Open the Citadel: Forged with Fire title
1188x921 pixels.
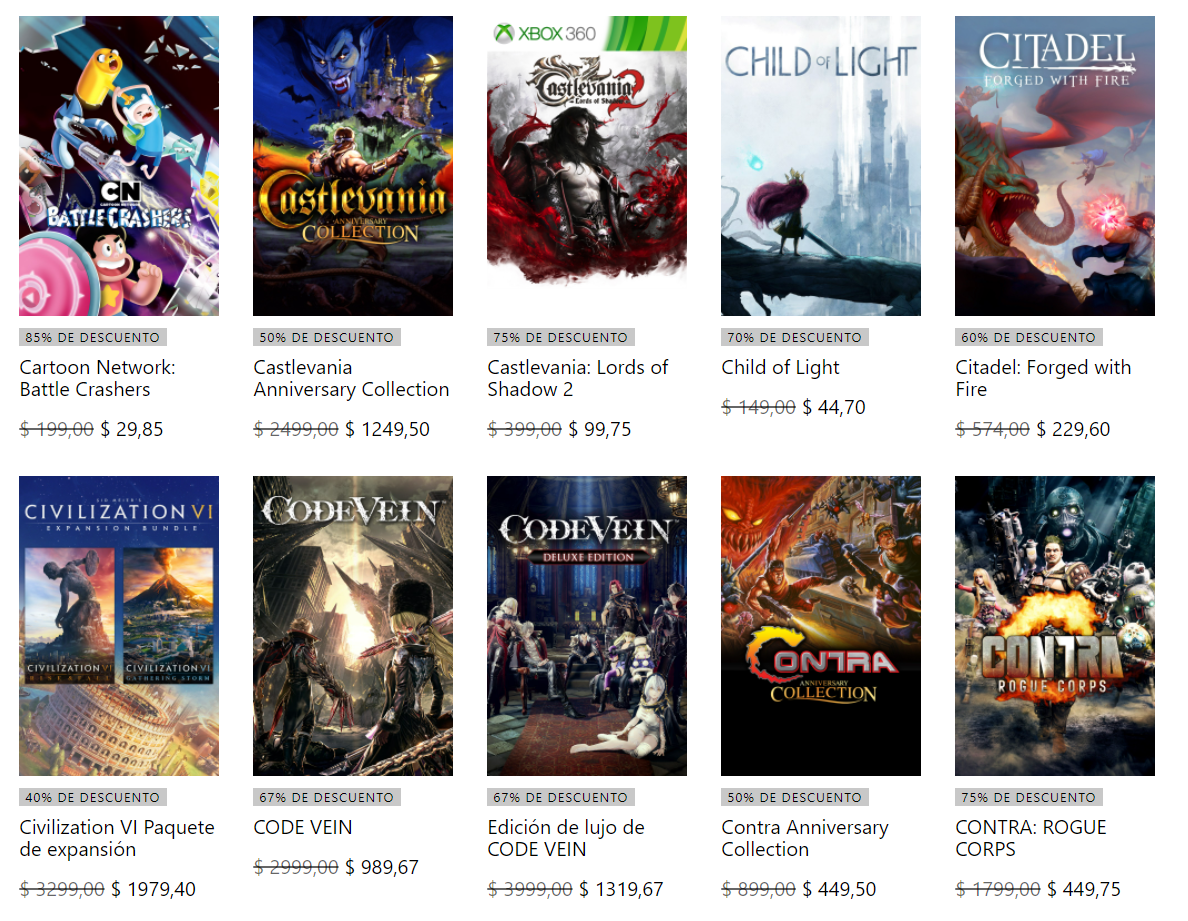click(1043, 378)
